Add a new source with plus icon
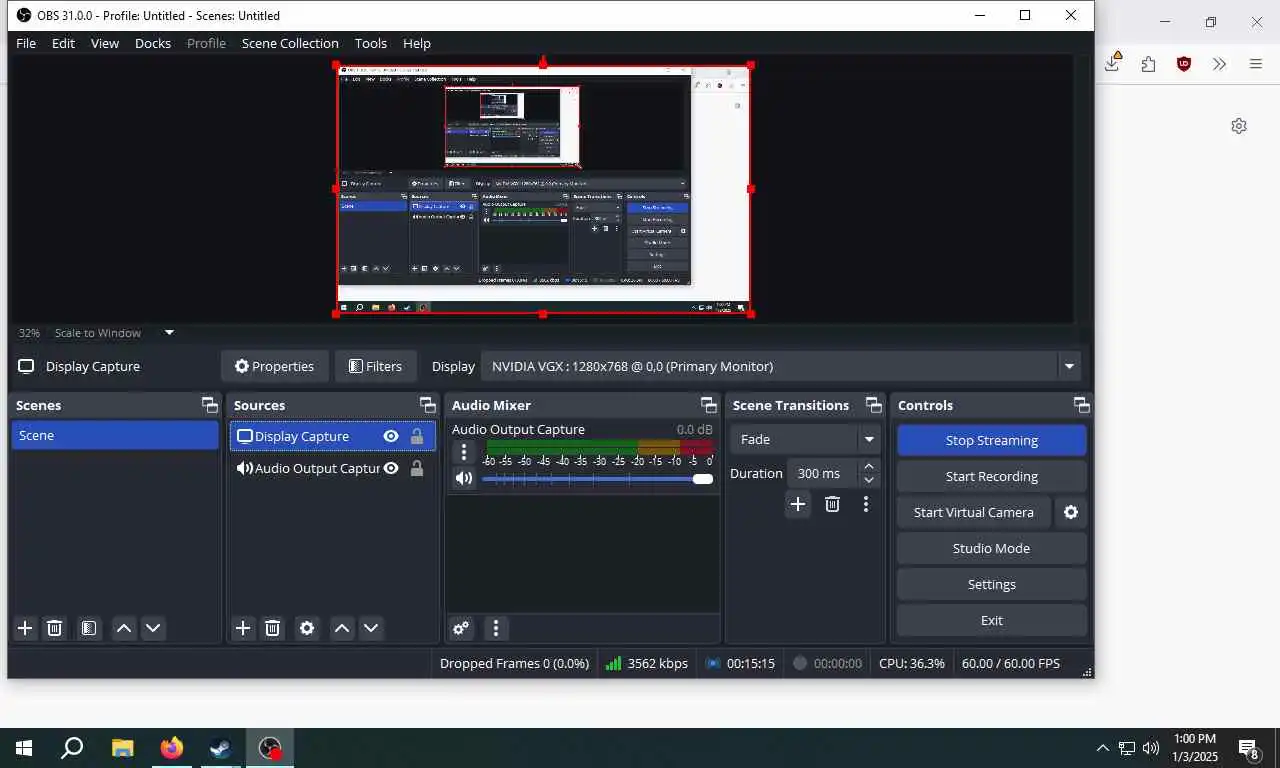The width and height of the screenshot is (1280, 768). pos(243,628)
